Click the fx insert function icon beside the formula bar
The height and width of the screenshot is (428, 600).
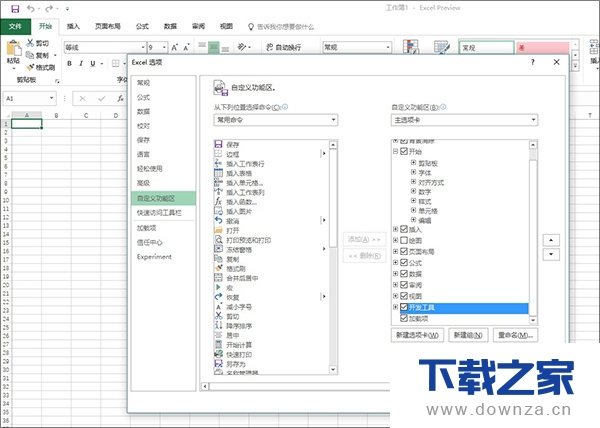[x=121, y=99]
